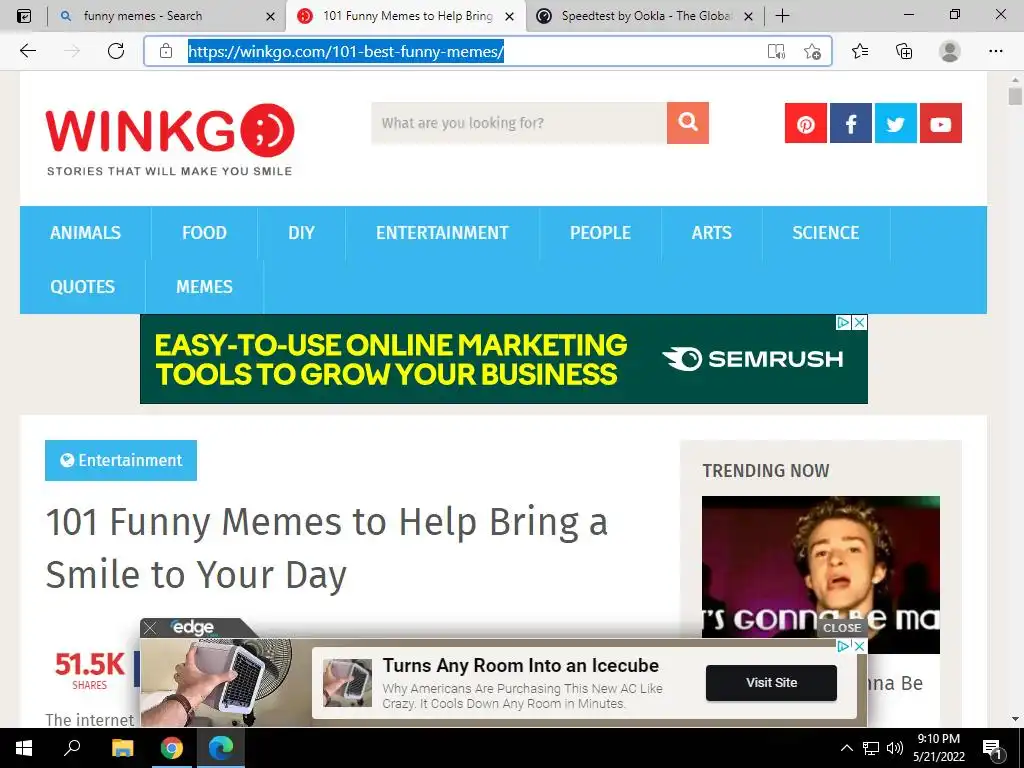Click the browser Back arrow
Viewport: 1024px width, 768px height.
[27, 51]
